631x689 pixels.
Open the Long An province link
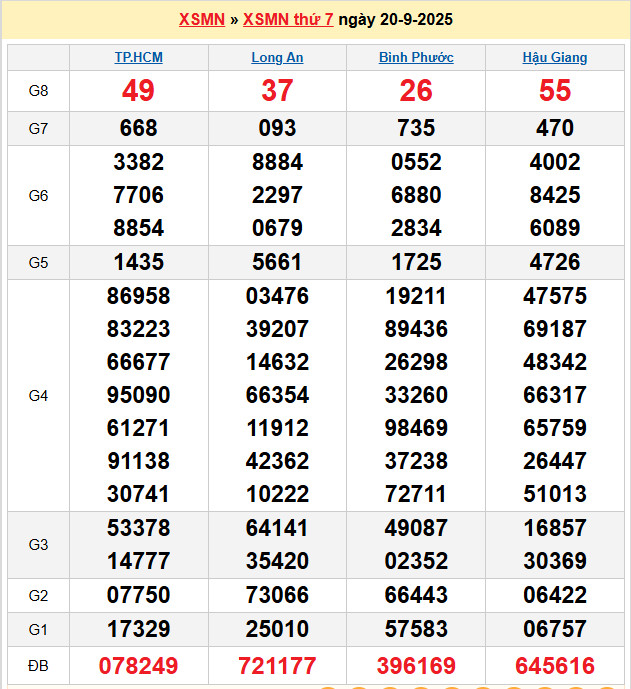(277, 58)
